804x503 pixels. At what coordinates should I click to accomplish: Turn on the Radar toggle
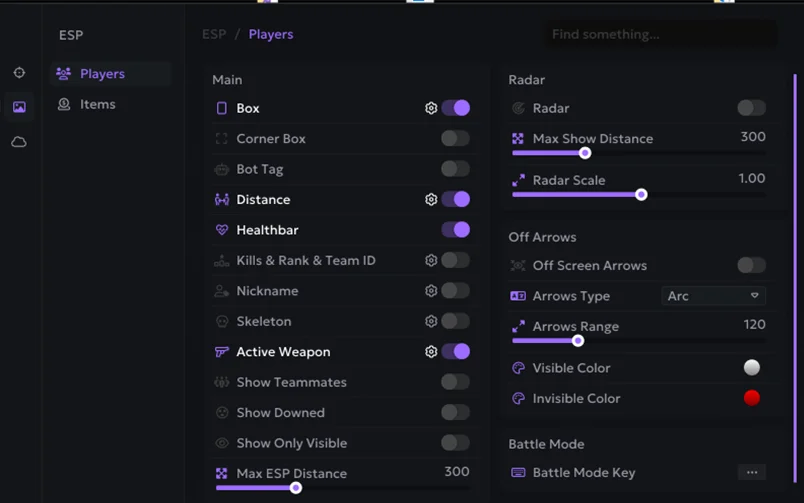tap(751, 108)
